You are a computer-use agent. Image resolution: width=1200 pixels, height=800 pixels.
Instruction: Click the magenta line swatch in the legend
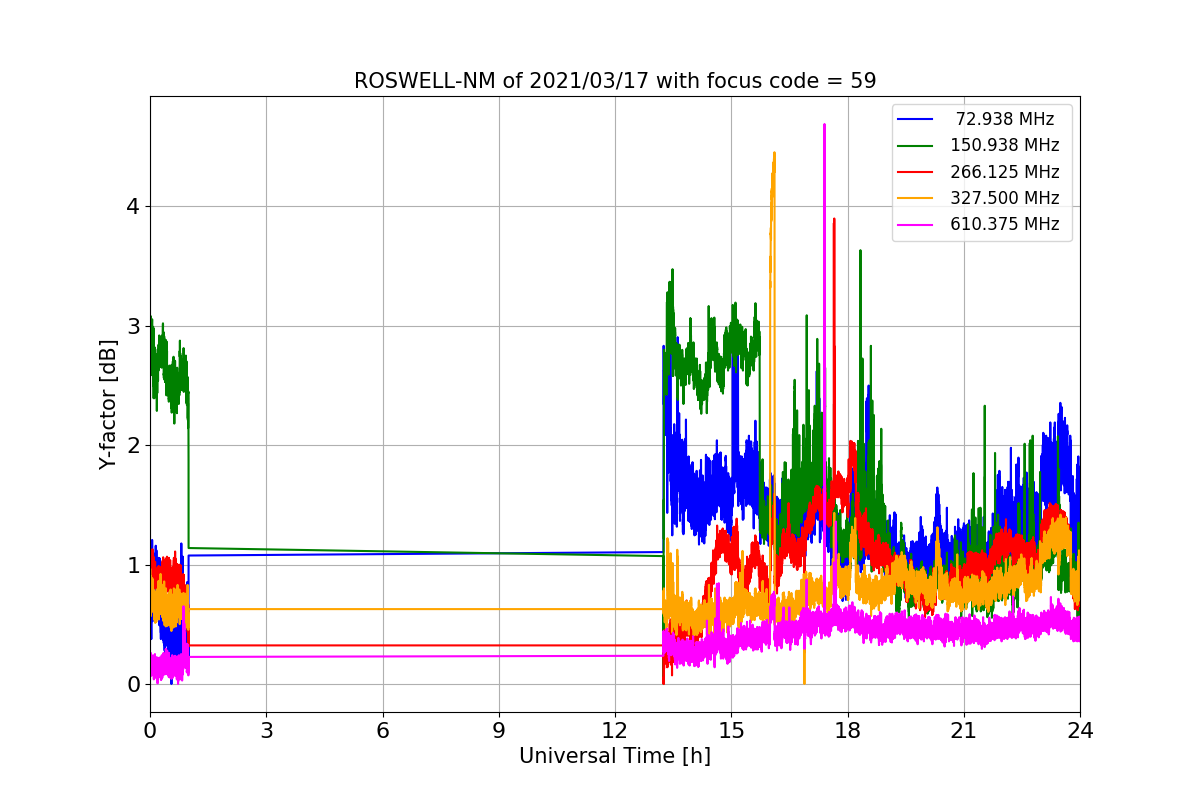tap(915, 224)
